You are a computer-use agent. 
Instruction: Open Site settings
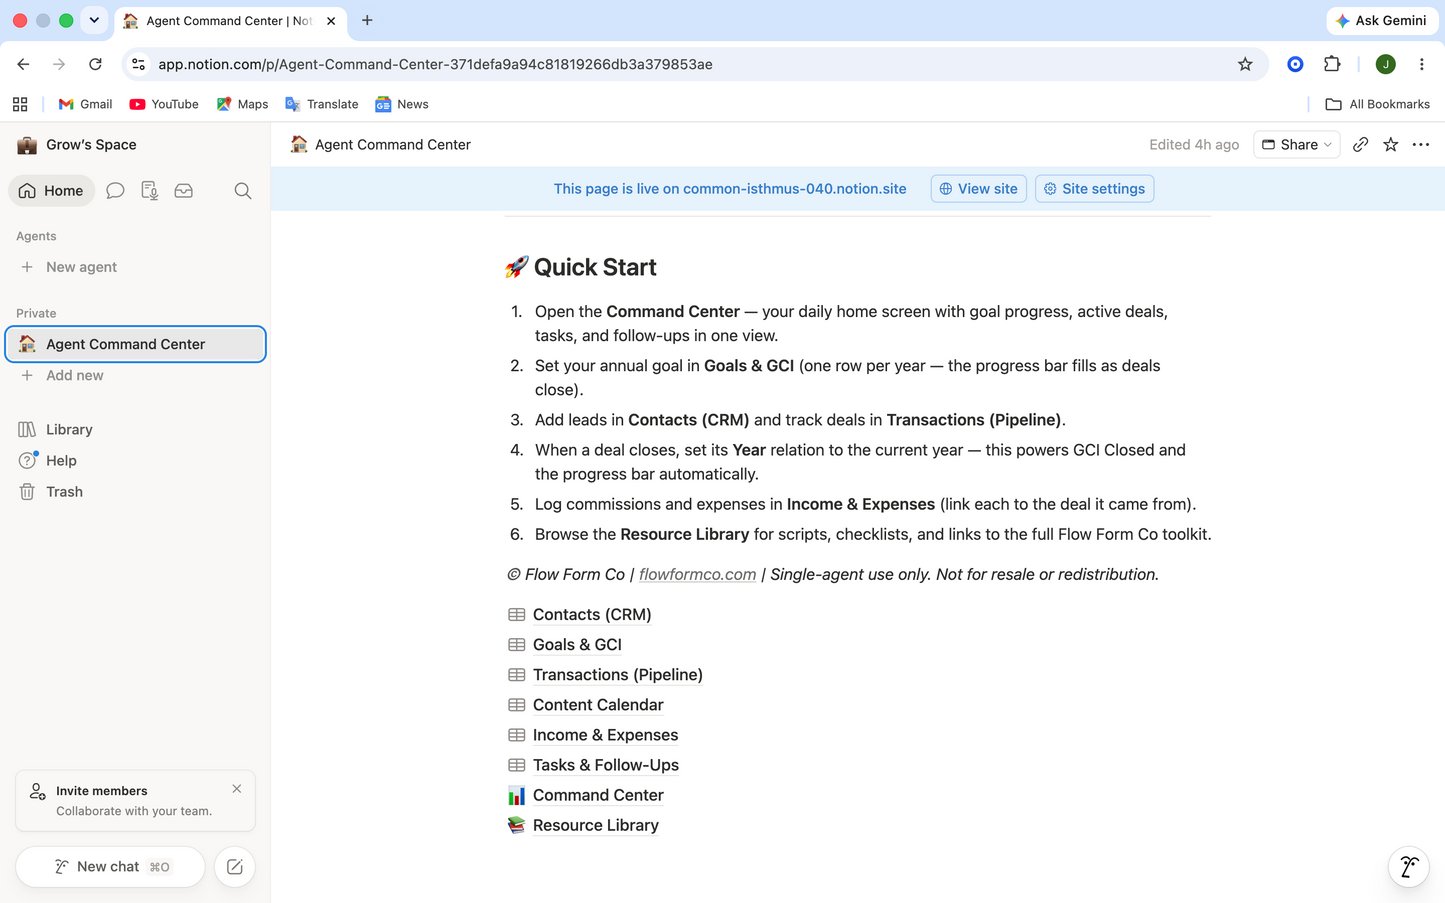coord(1094,189)
